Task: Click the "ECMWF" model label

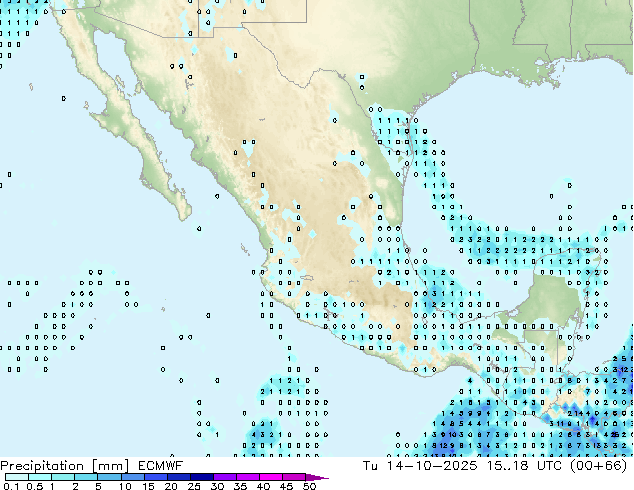Action: tap(161, 466)
